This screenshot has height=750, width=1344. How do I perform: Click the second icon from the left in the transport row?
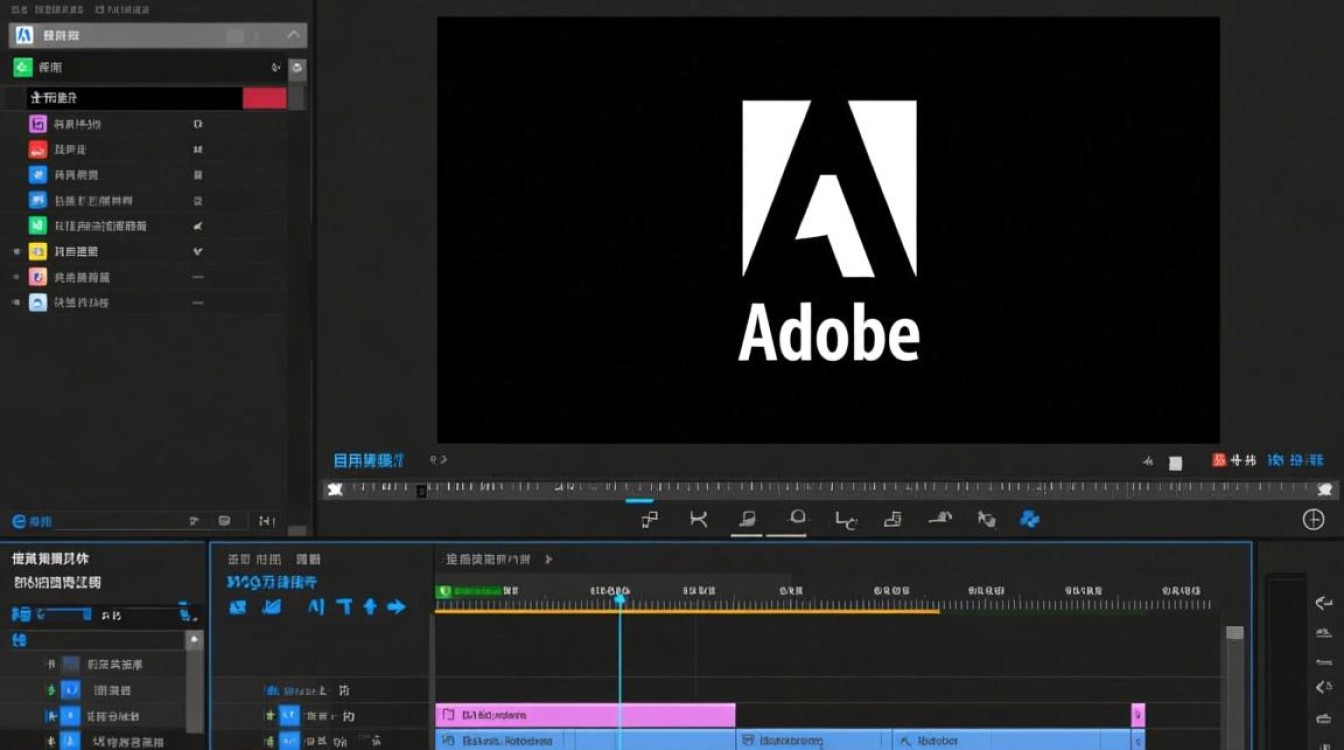[698, 519]
